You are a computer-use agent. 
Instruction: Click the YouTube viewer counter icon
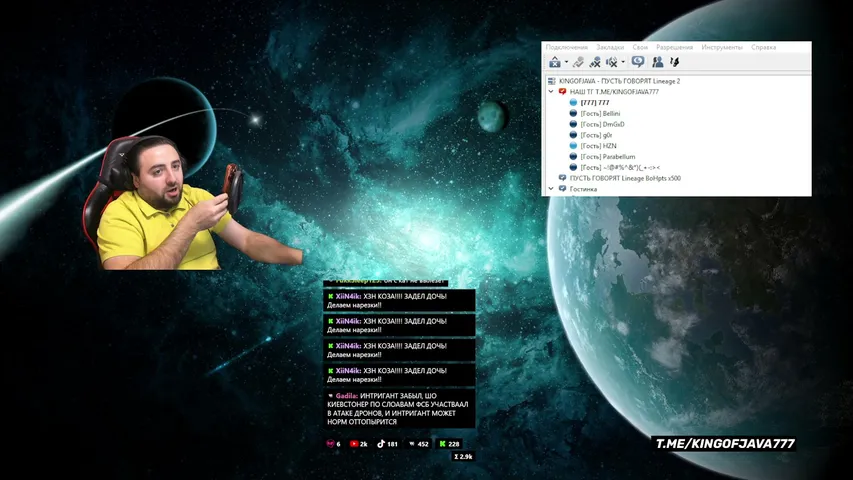click(354, 444)
